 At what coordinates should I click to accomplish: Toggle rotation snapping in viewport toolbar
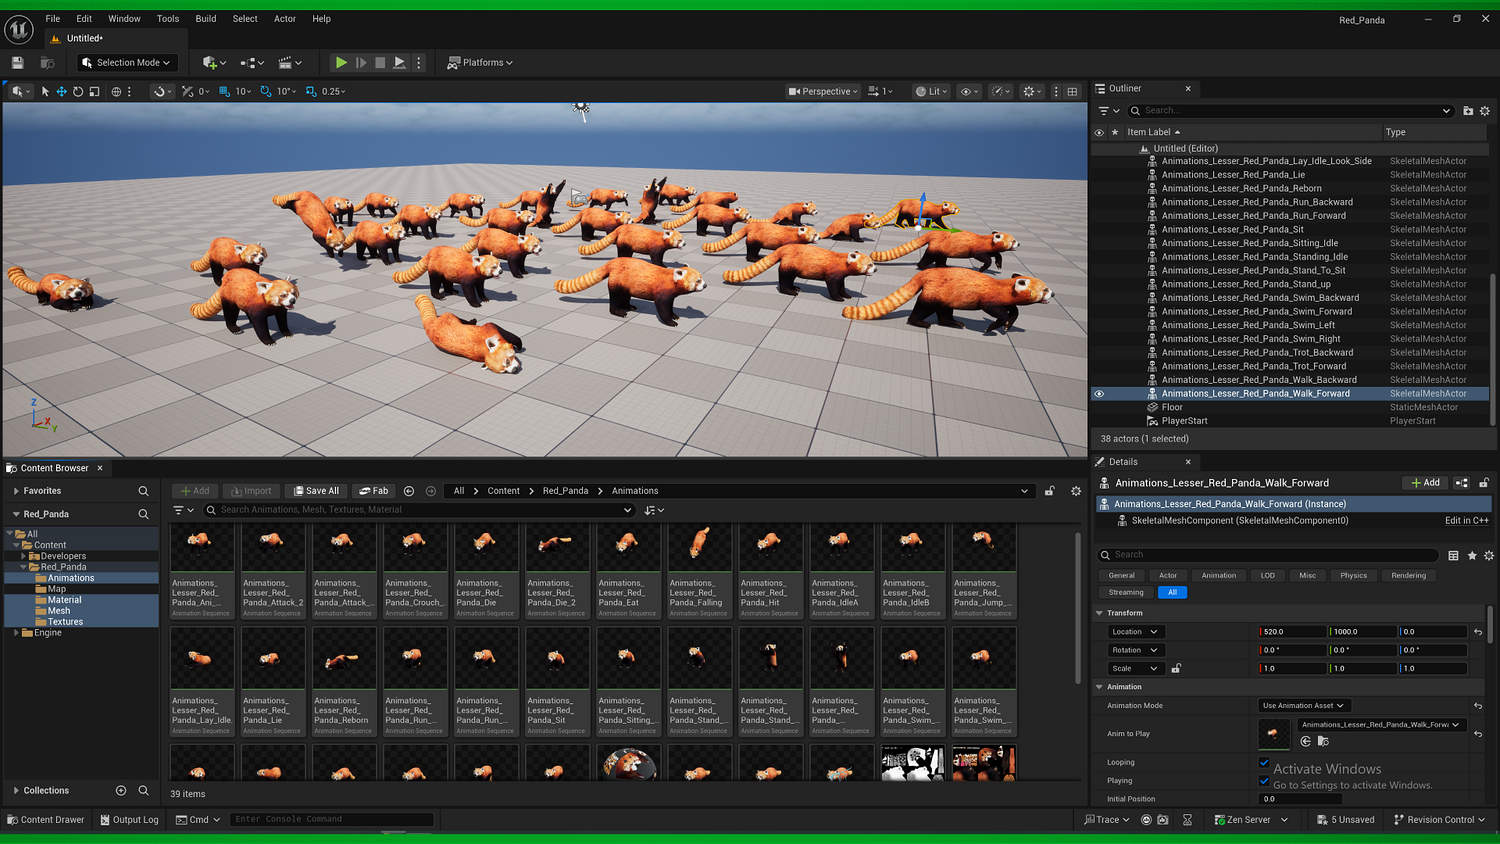266,91
